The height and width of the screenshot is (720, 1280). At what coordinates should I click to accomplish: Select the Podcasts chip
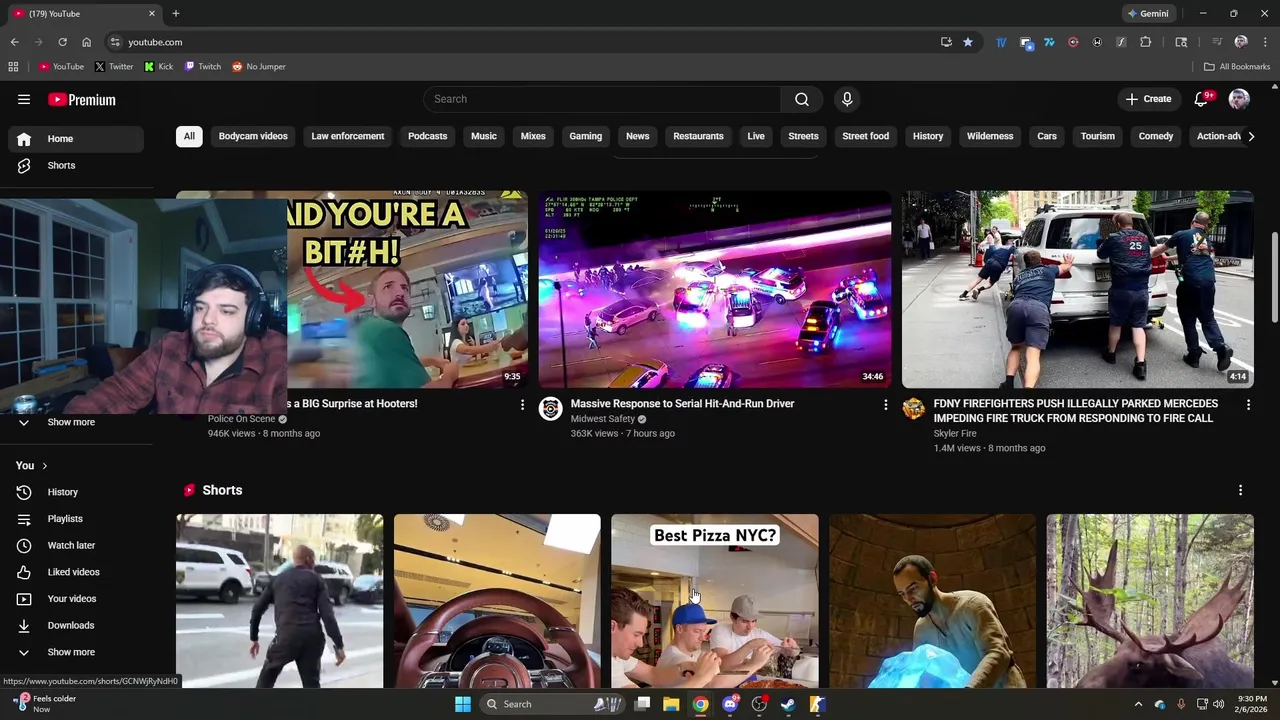(x=427, y=136)
